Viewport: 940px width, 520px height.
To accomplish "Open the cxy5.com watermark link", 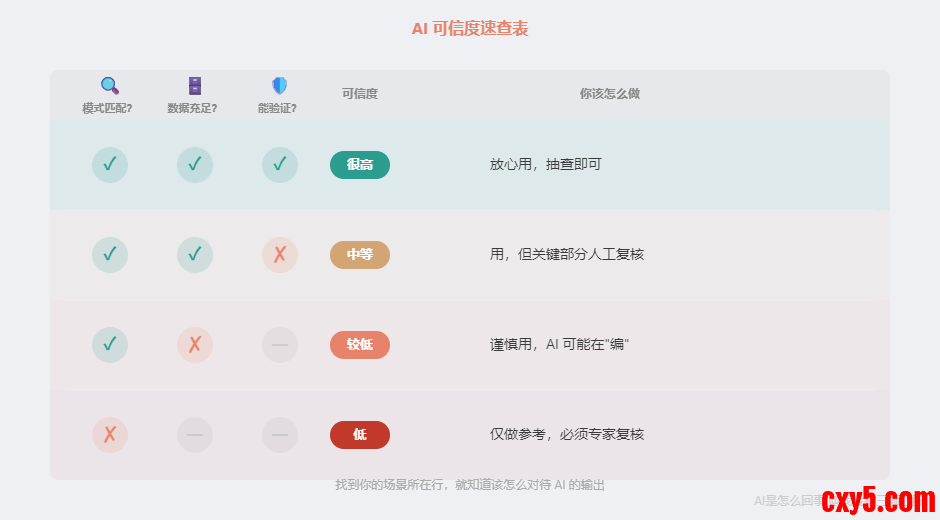I will (878, 498).
